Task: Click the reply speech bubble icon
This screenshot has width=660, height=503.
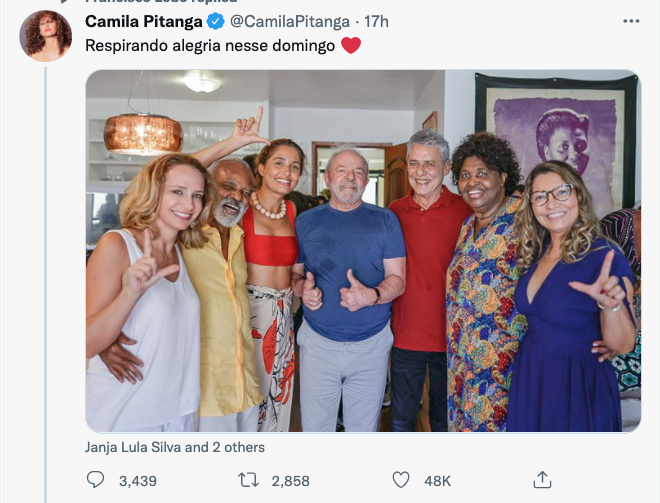Action: coord(95,480)
